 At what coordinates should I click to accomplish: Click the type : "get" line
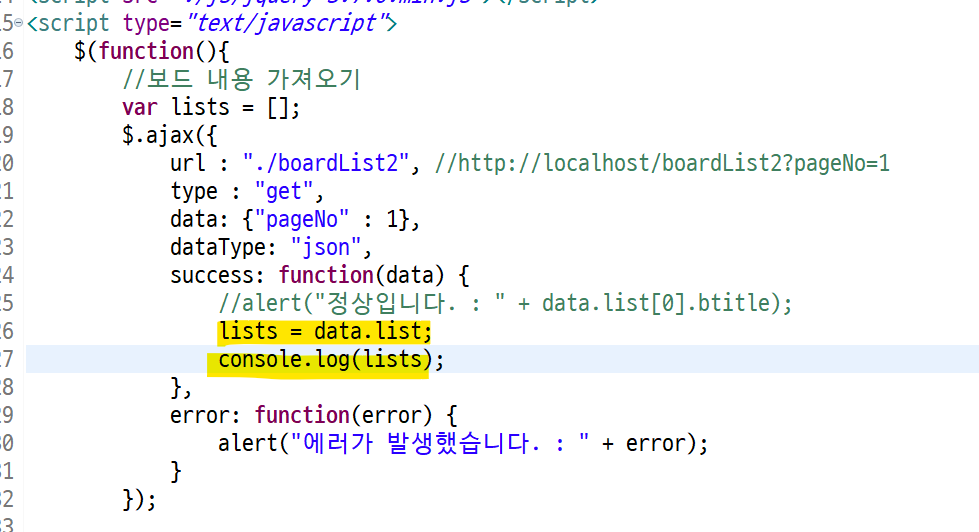247,191
